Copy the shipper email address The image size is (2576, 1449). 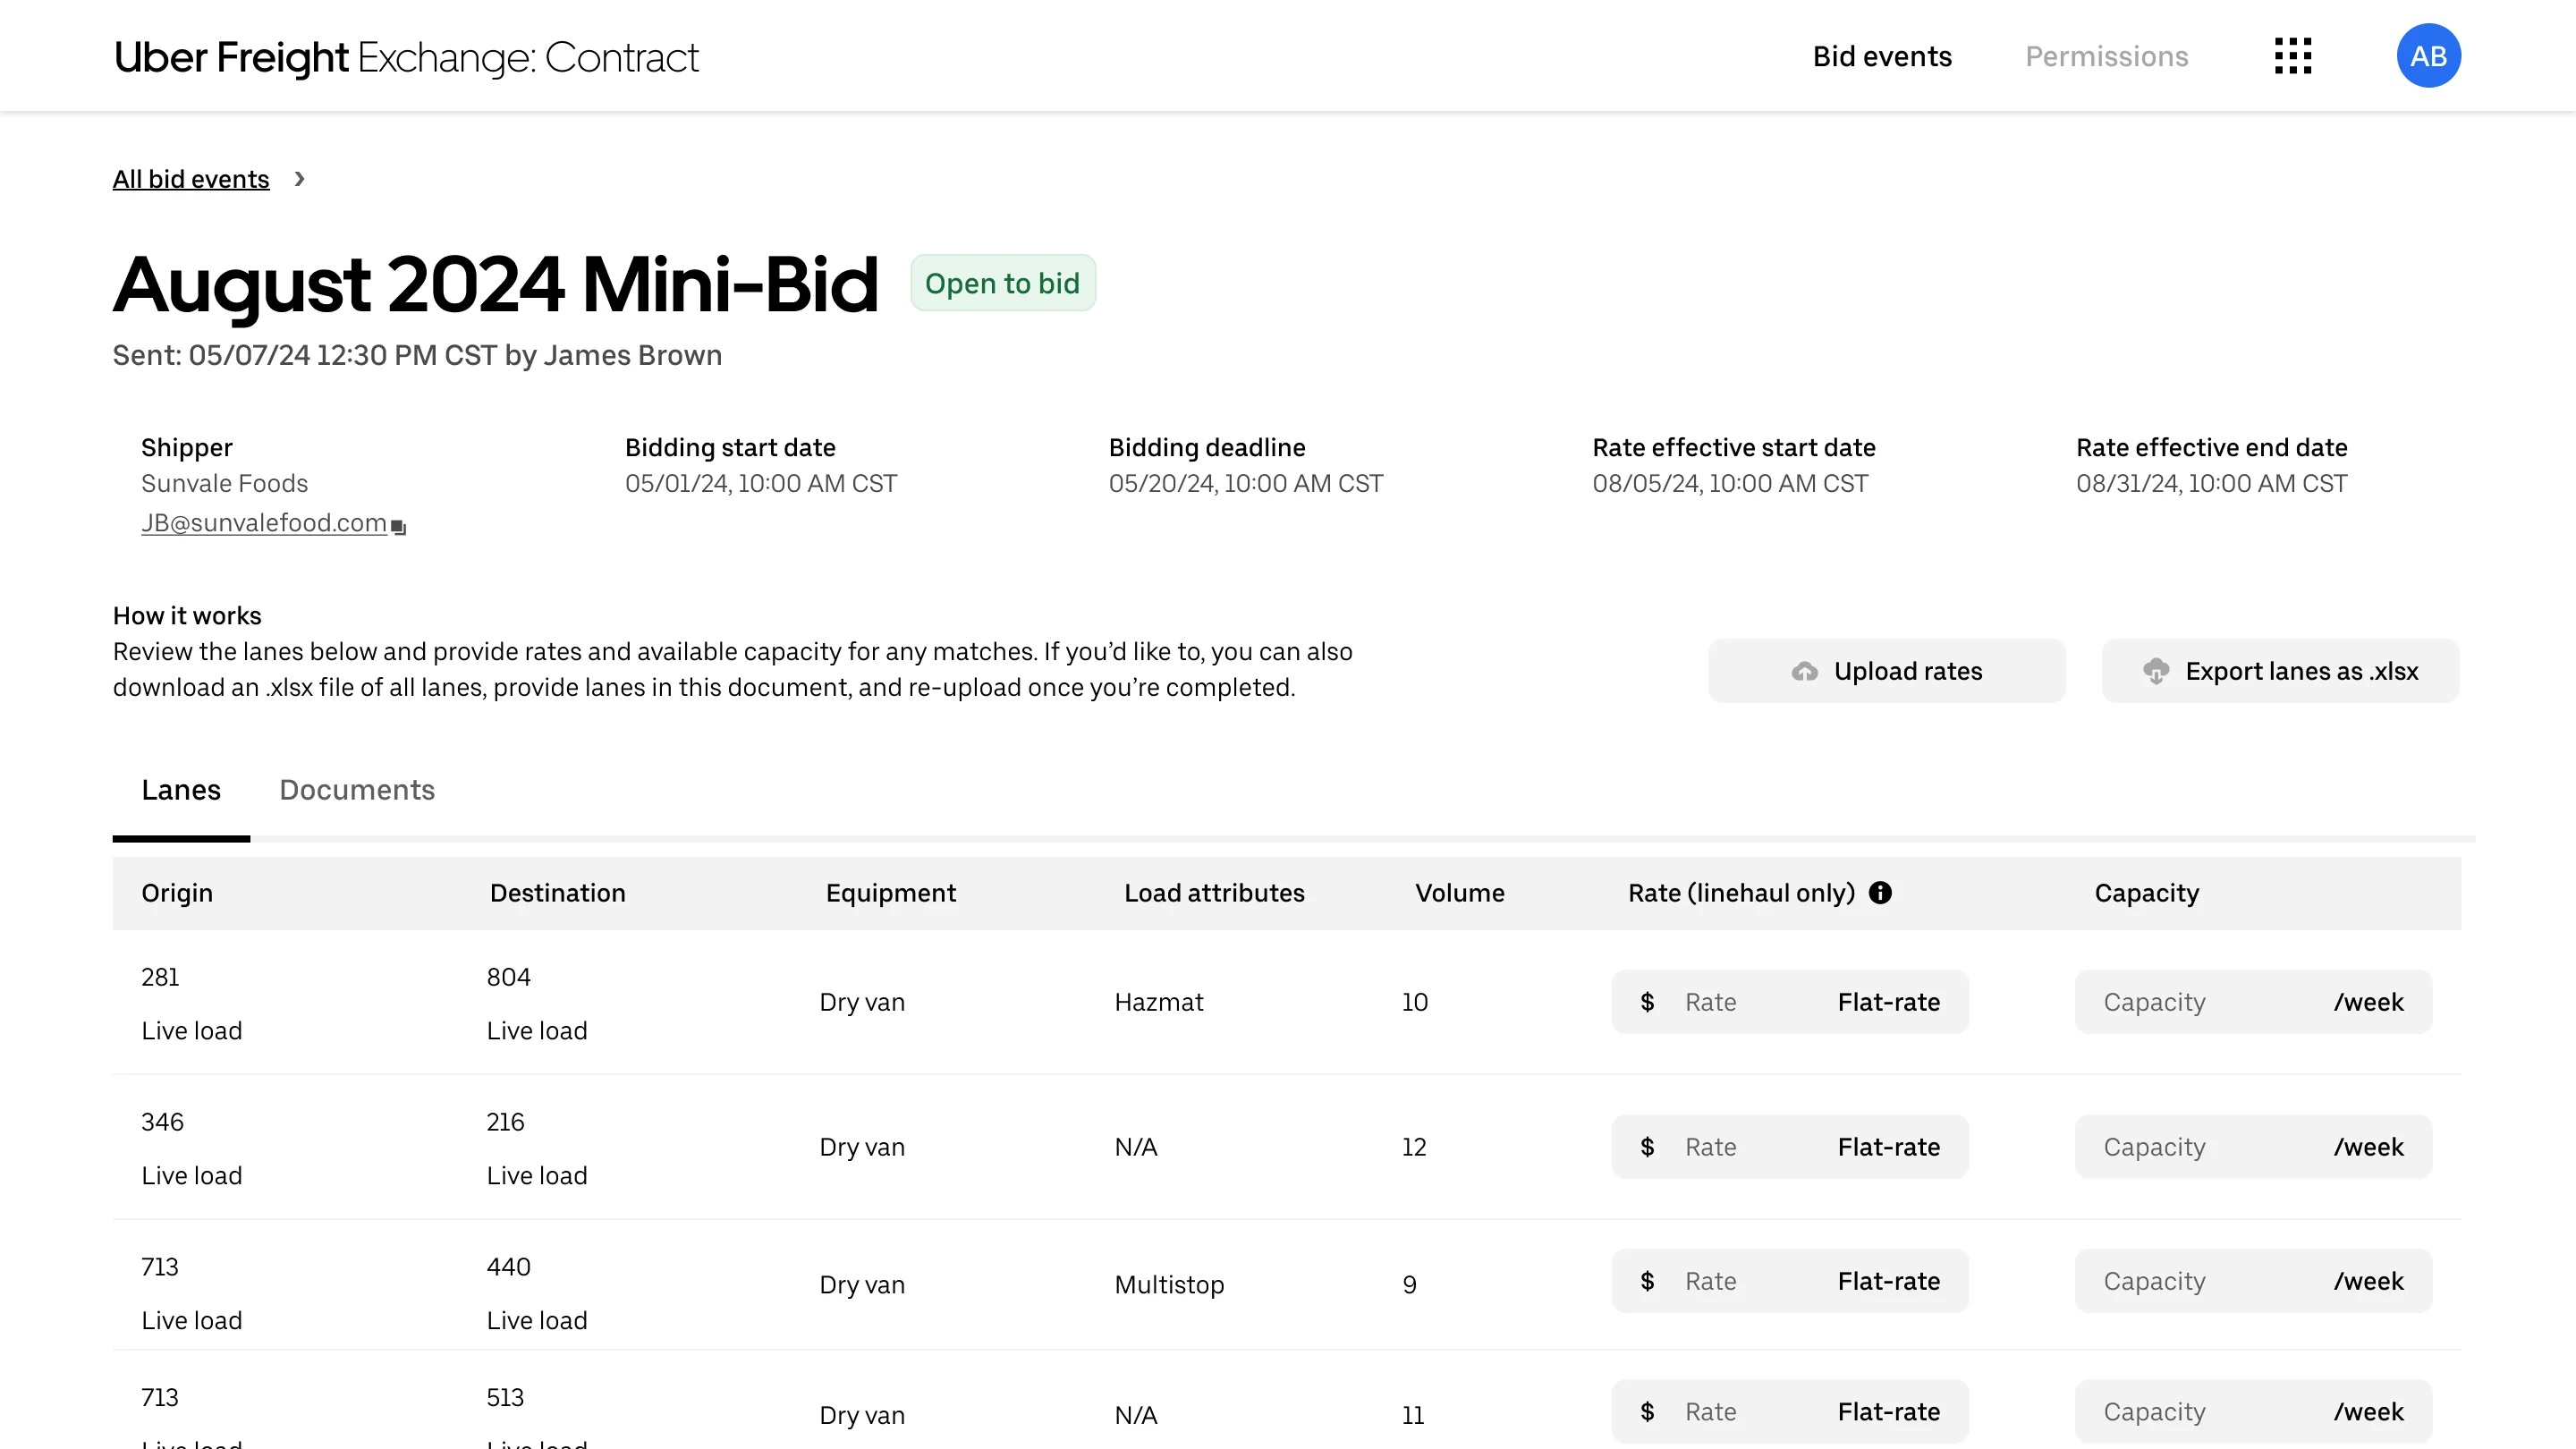pos(398,525)
